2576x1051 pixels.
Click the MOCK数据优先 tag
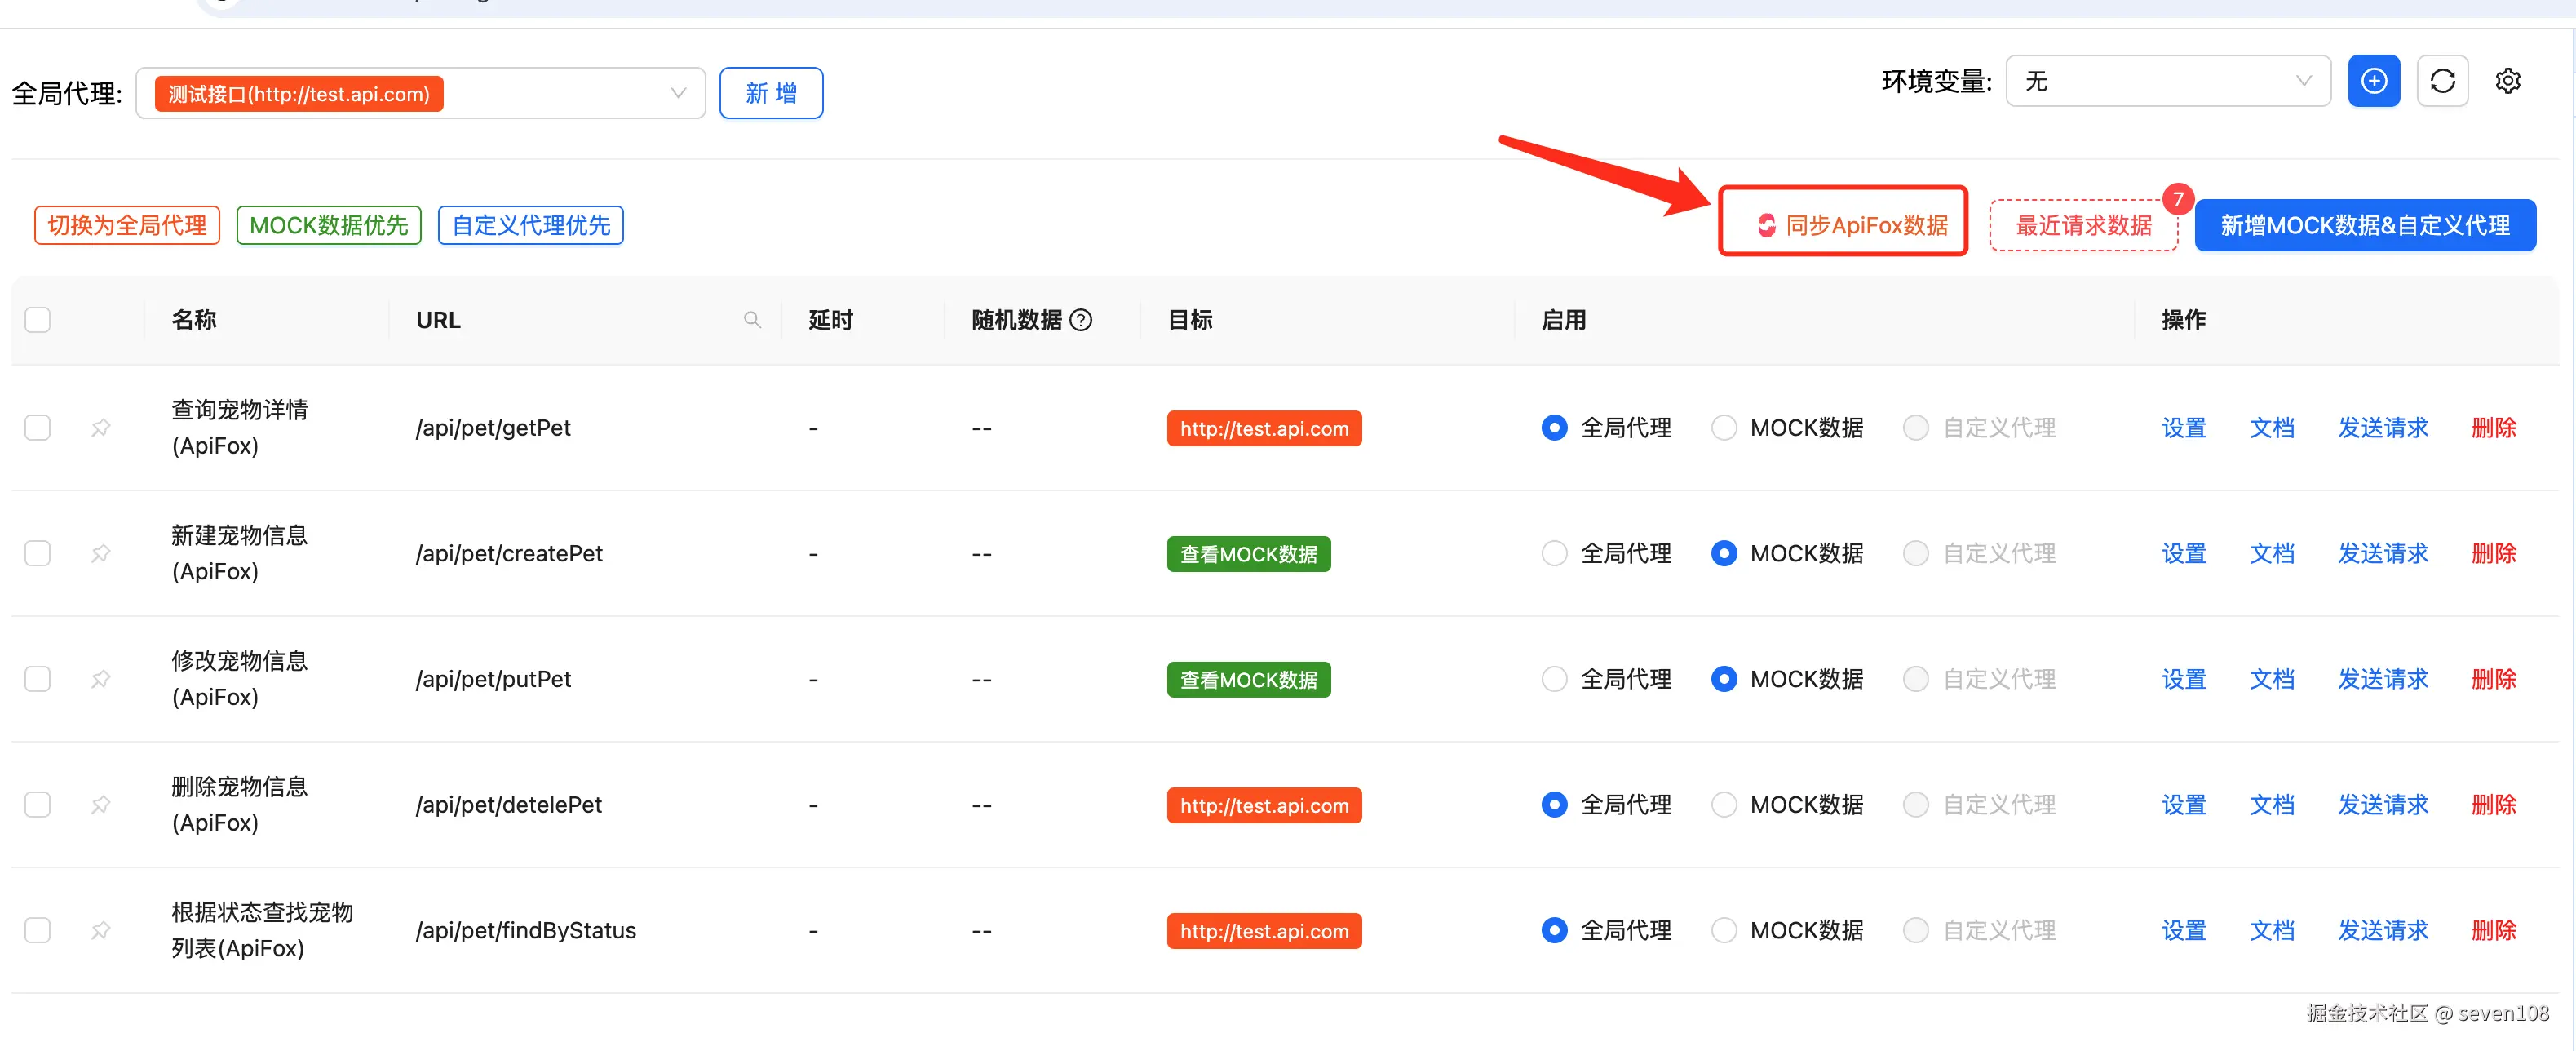tap(328, 225)
